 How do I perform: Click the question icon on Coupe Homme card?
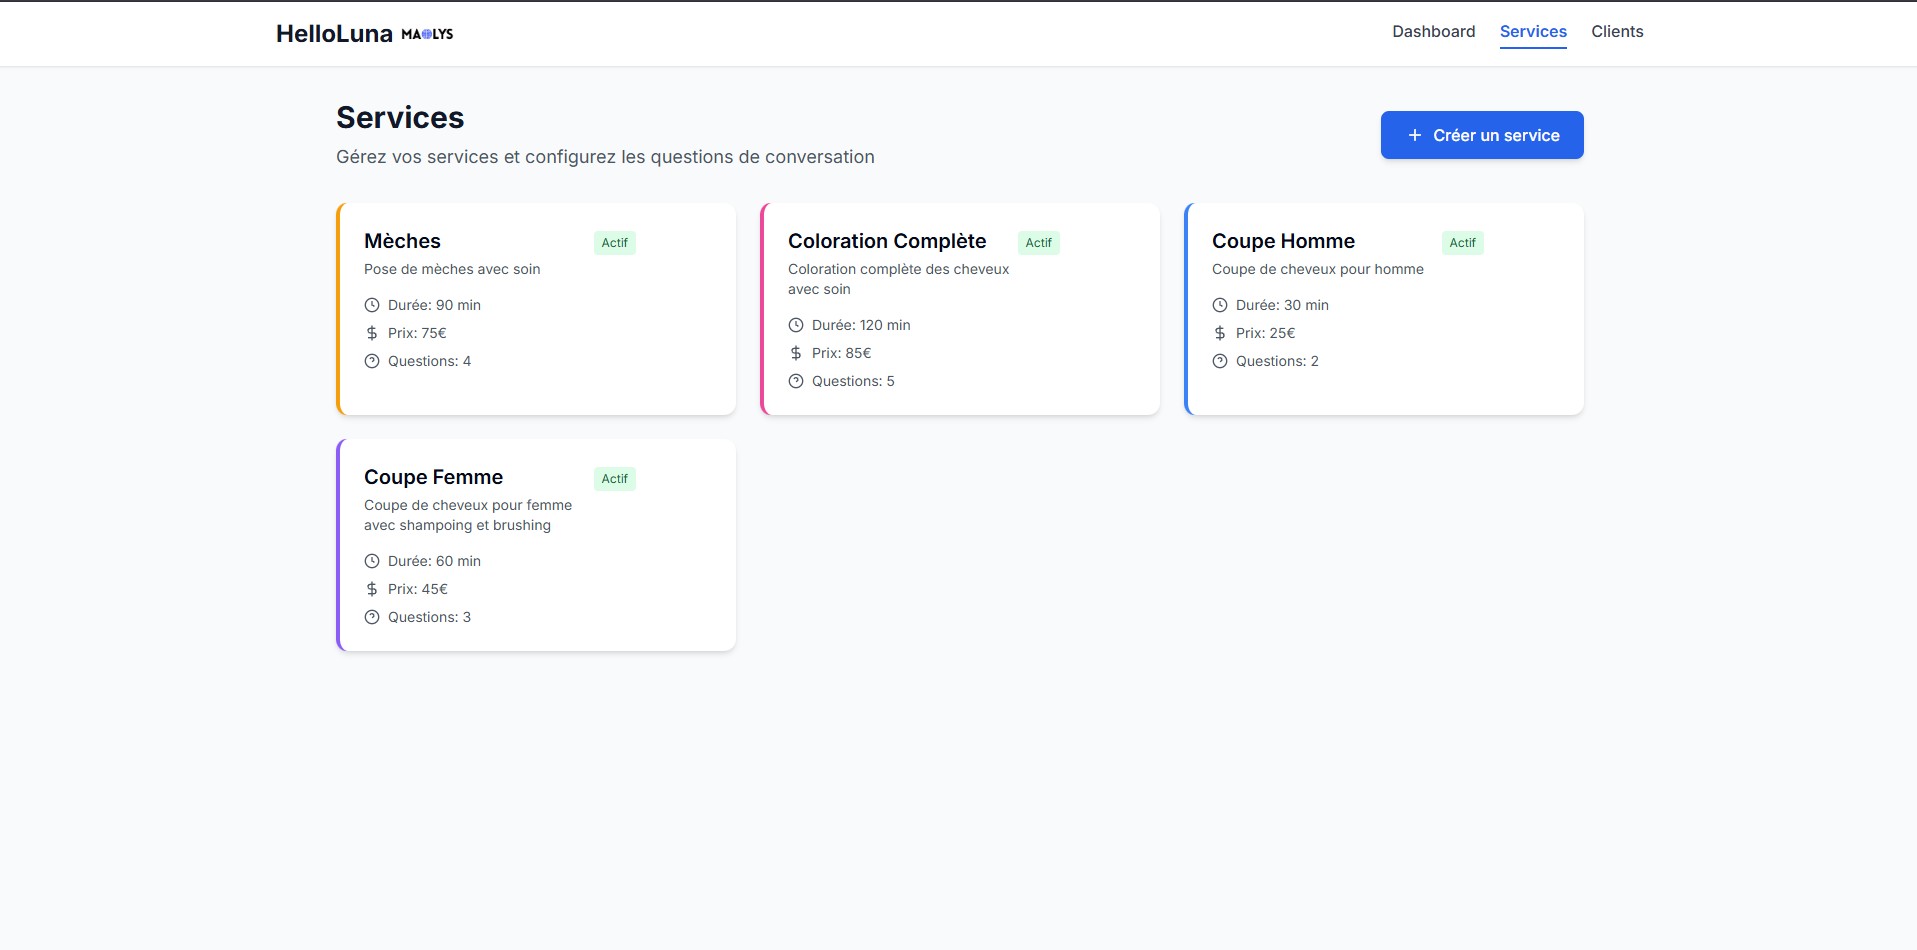pyautogui.click(x=1220, y=361)
